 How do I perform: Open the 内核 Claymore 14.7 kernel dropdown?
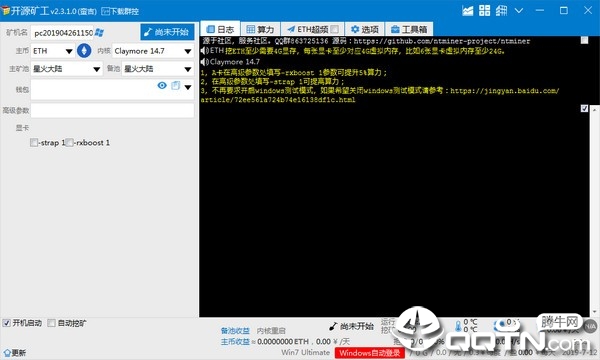[x=153, y=51]
